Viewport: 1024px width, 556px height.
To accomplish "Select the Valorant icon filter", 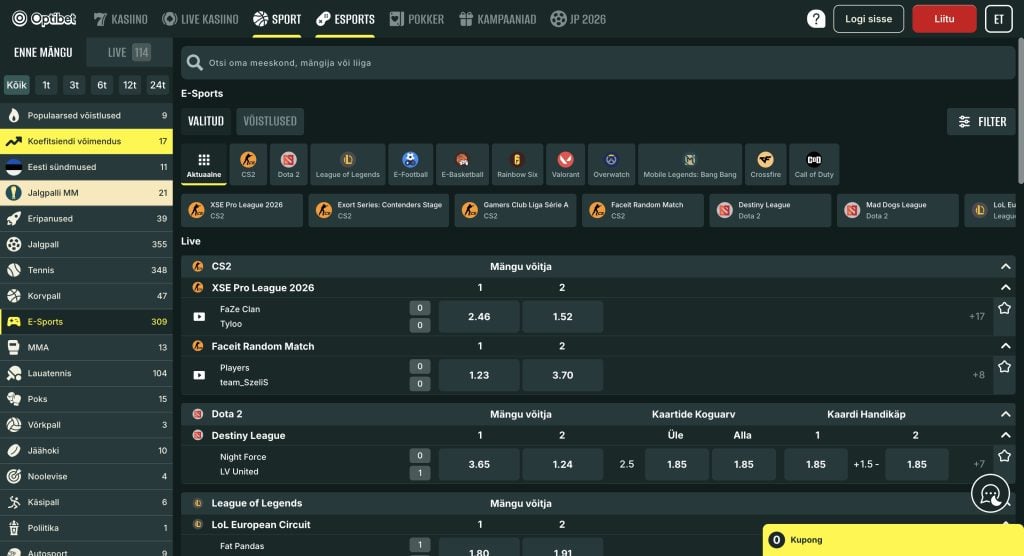I will pyautogui.click(x=566, y=164).
